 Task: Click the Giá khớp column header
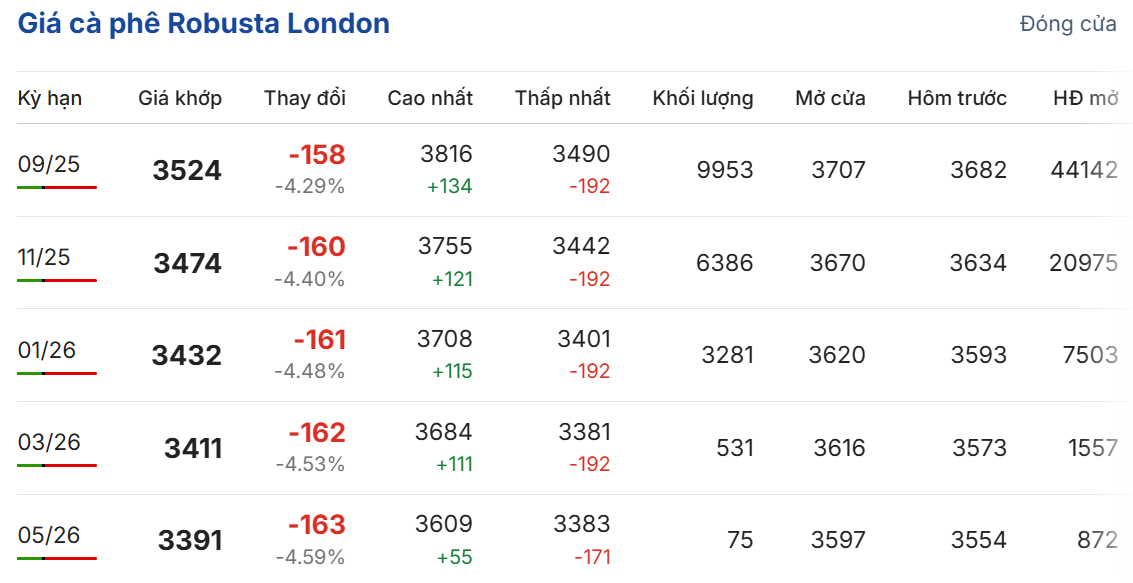tap(180, 98)
